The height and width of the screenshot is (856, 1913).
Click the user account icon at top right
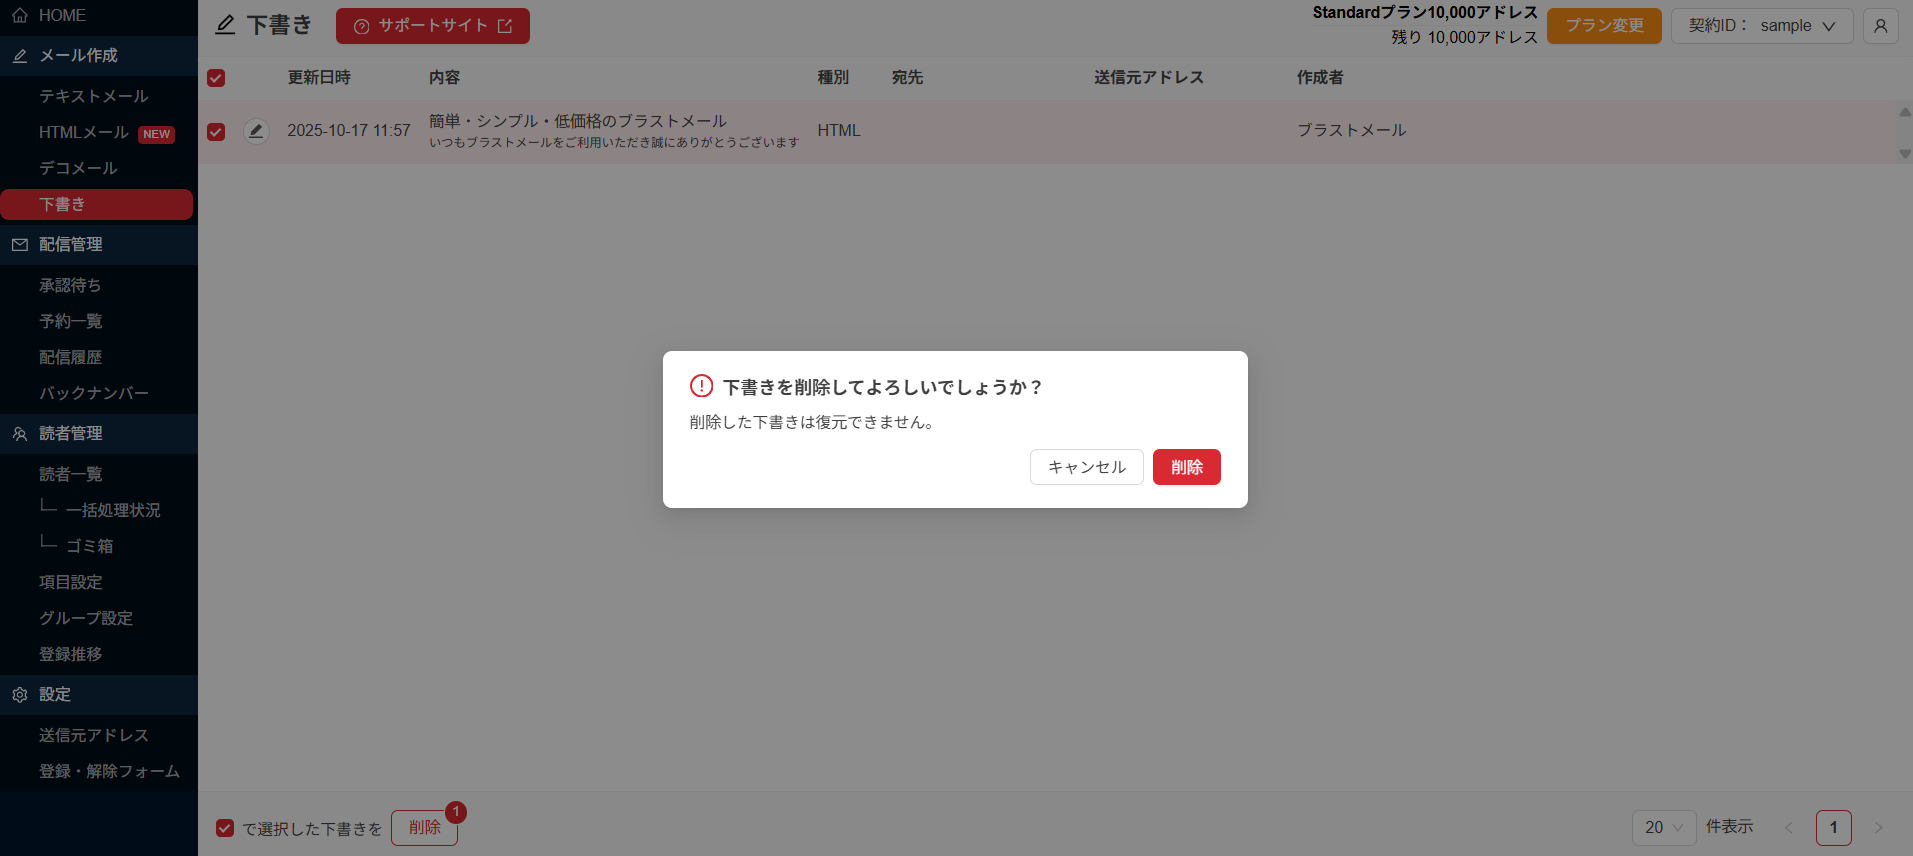coord(1880,26)
